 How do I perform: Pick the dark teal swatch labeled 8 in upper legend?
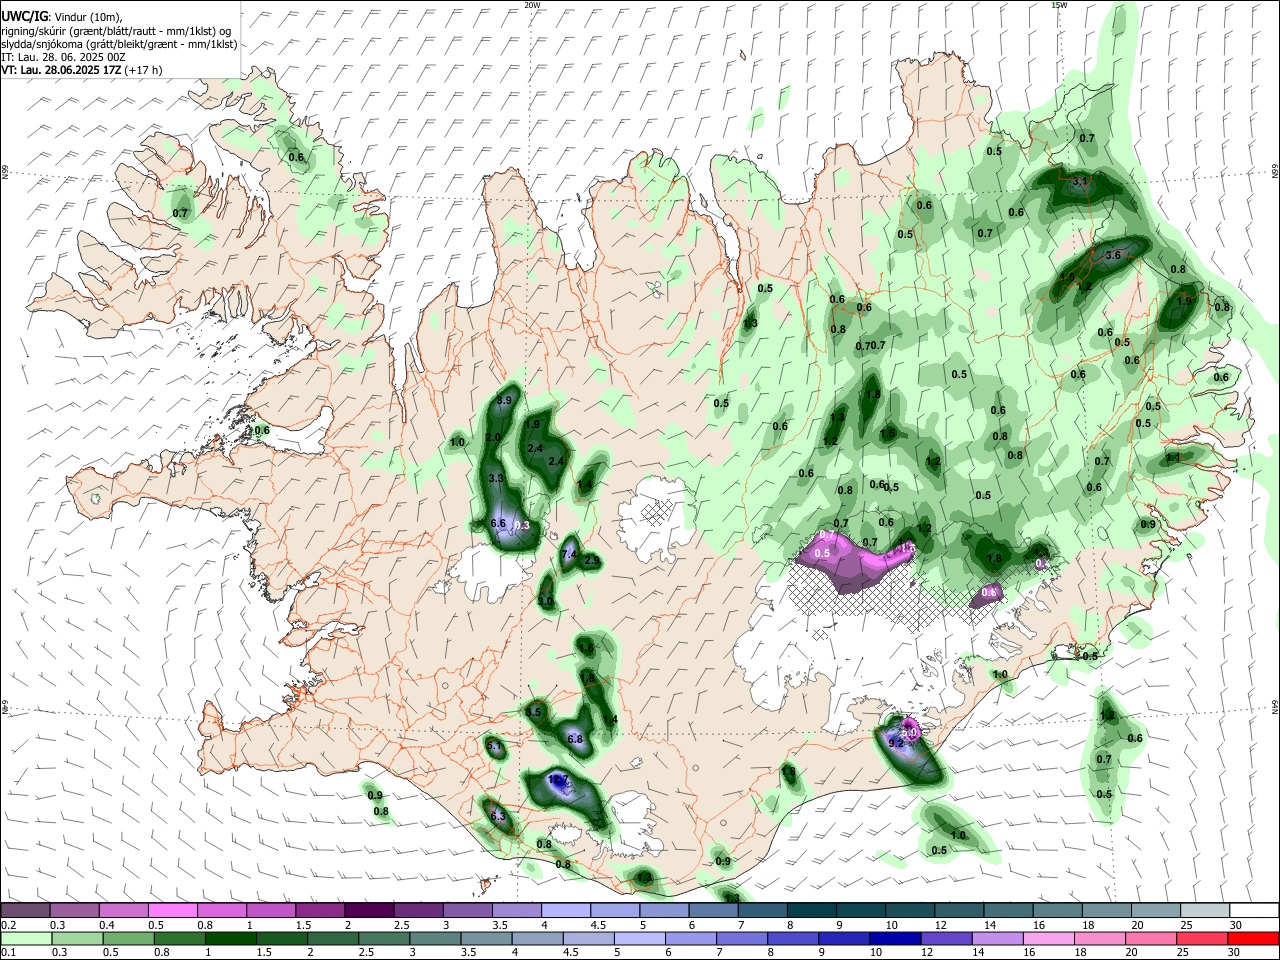tap(812, 910)
